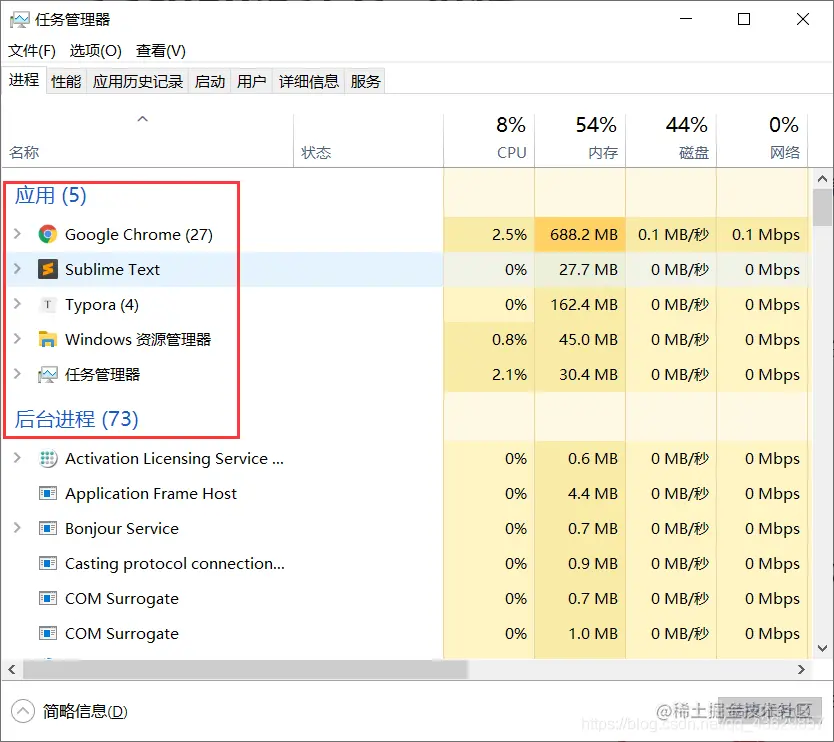This screenshot has height=742, width=834.
Task: Click the 后台进程 (73) group heading
Action: coord(76,419)
